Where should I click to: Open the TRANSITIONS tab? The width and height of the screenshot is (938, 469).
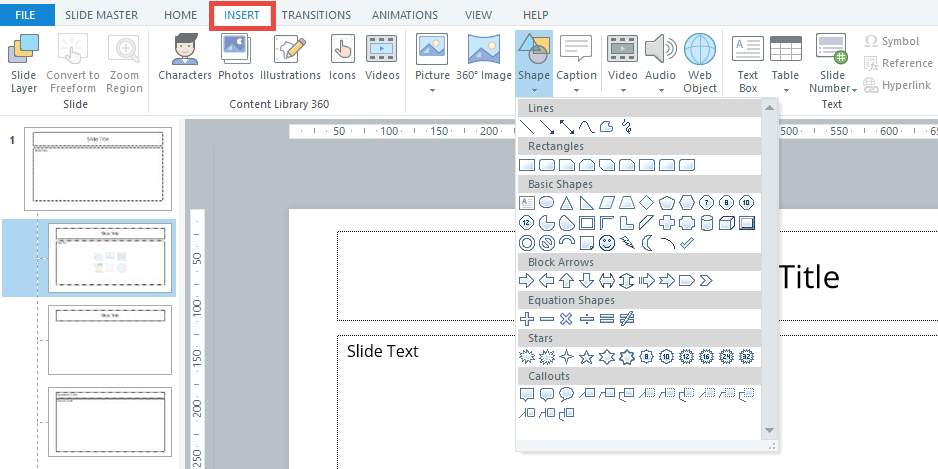click(x=316, y=15)
